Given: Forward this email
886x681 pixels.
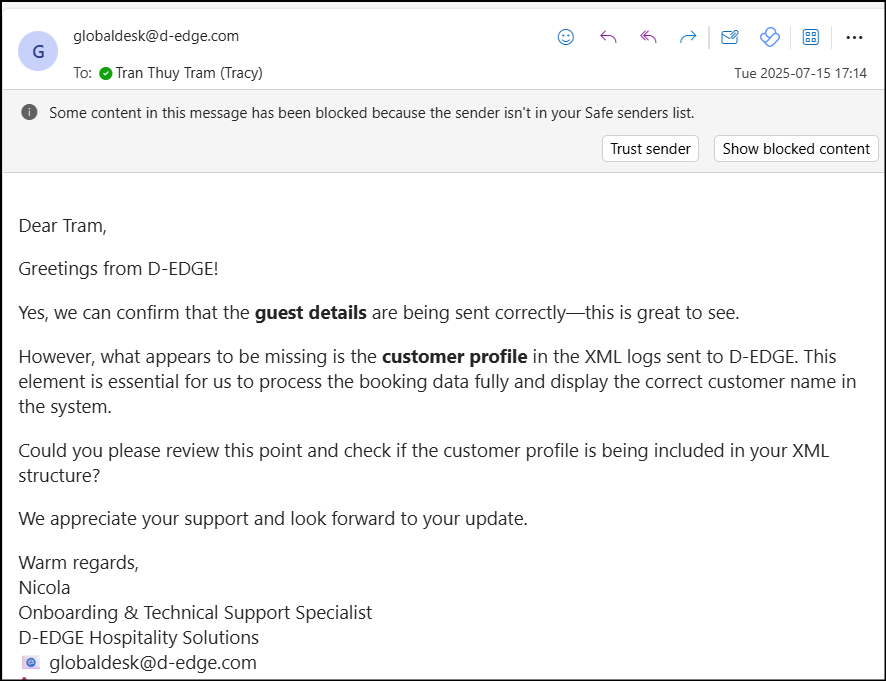Looking at the screenshot, I should coord(688,37).
